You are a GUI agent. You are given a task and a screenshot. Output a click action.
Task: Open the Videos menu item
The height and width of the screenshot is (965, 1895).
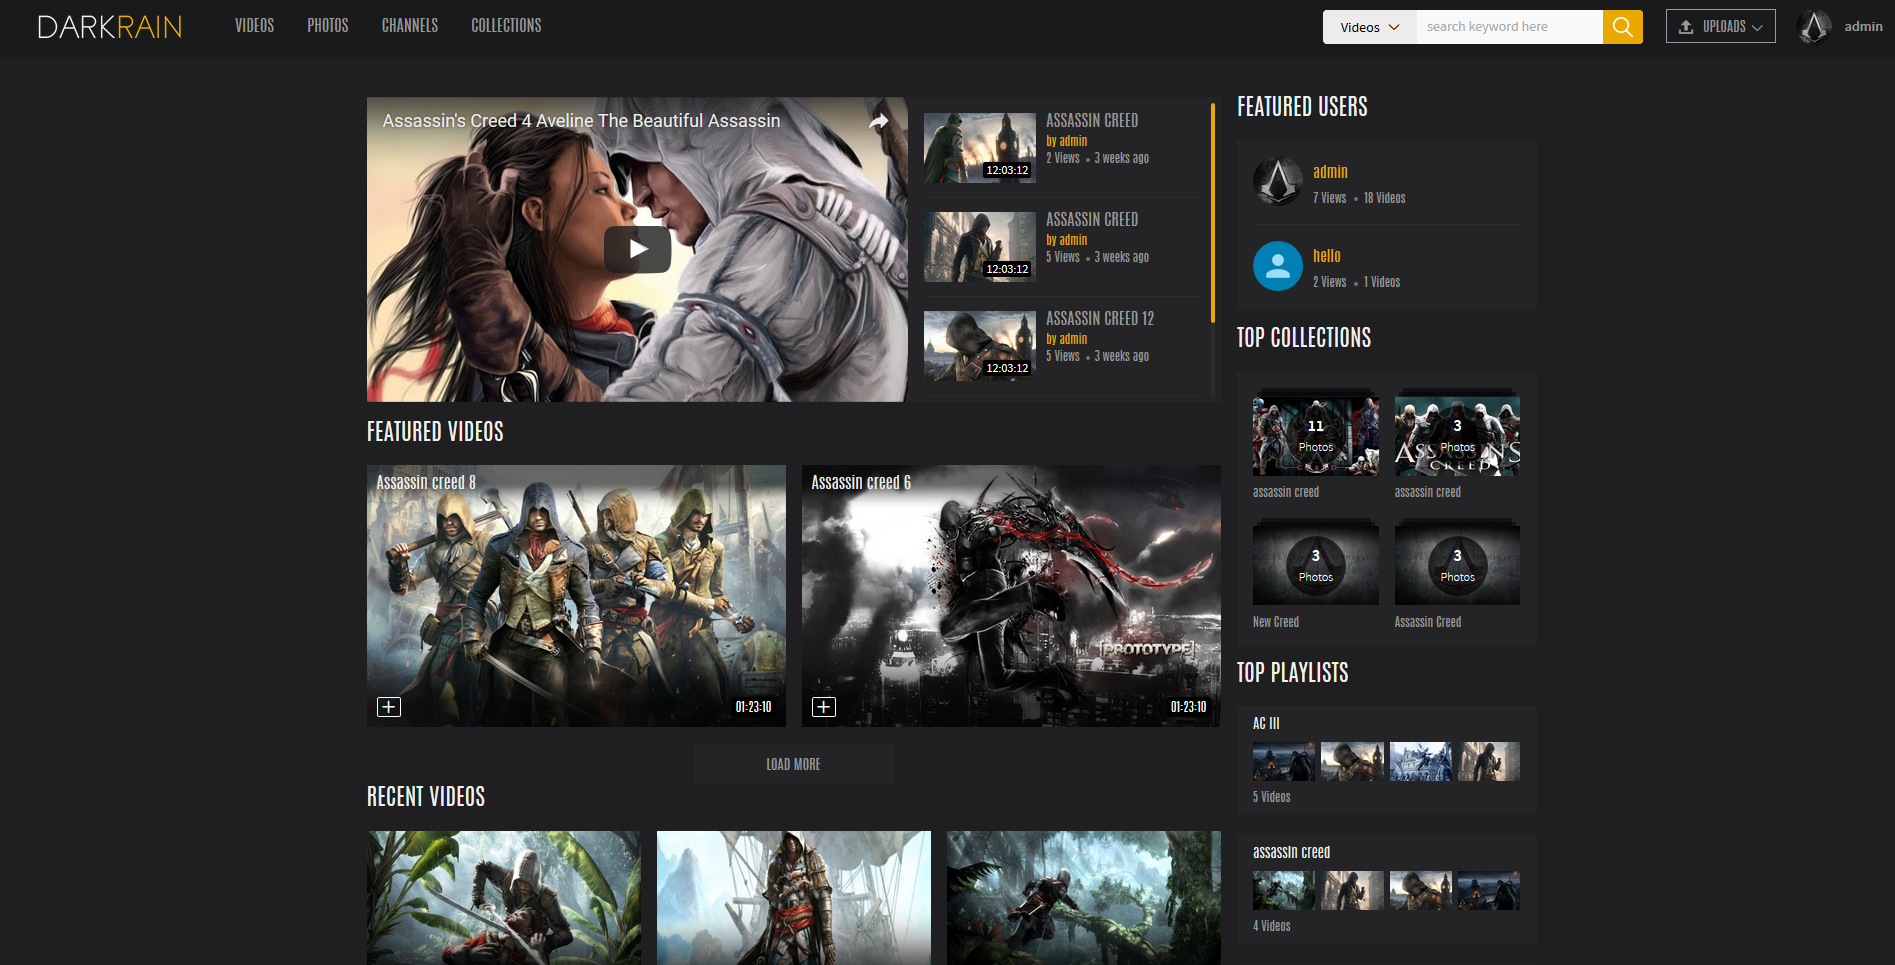[254, 26]
